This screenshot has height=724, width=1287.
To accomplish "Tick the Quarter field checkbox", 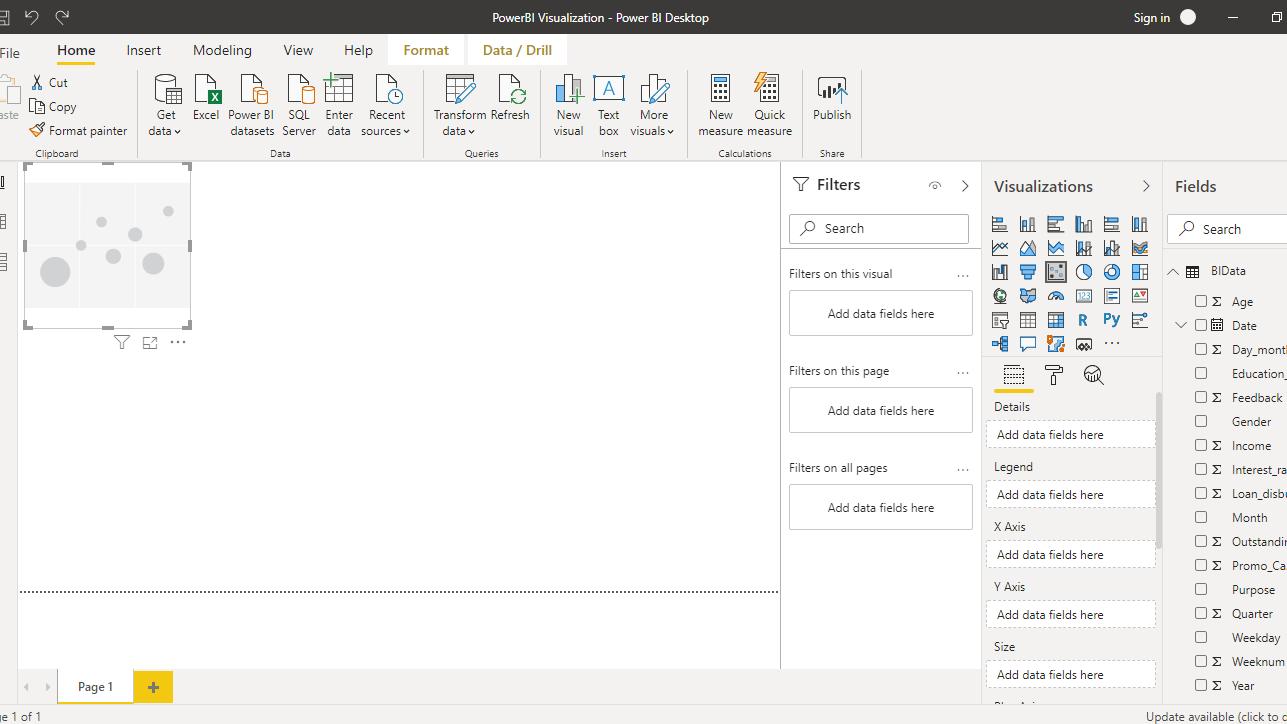I will pos(1201,613).
